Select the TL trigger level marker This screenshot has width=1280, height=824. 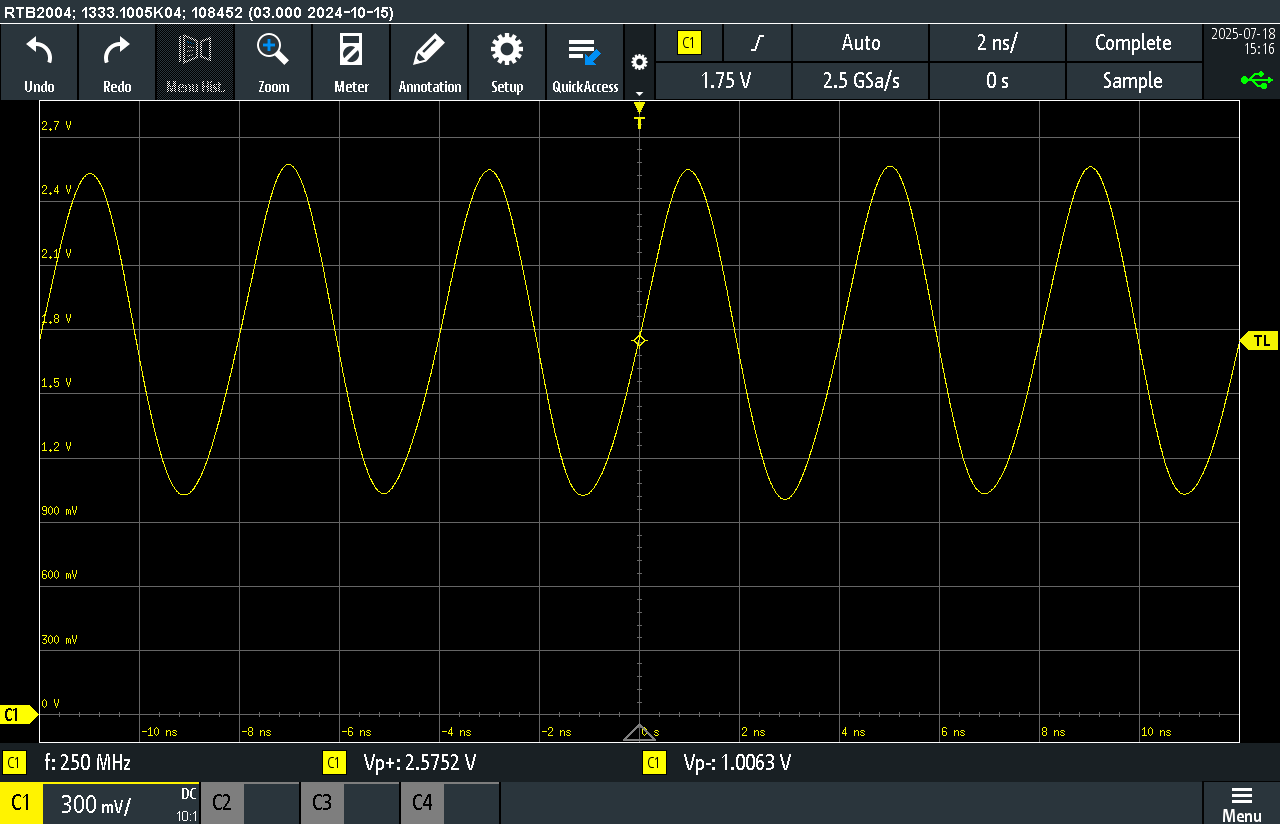tap(1259, 341)
